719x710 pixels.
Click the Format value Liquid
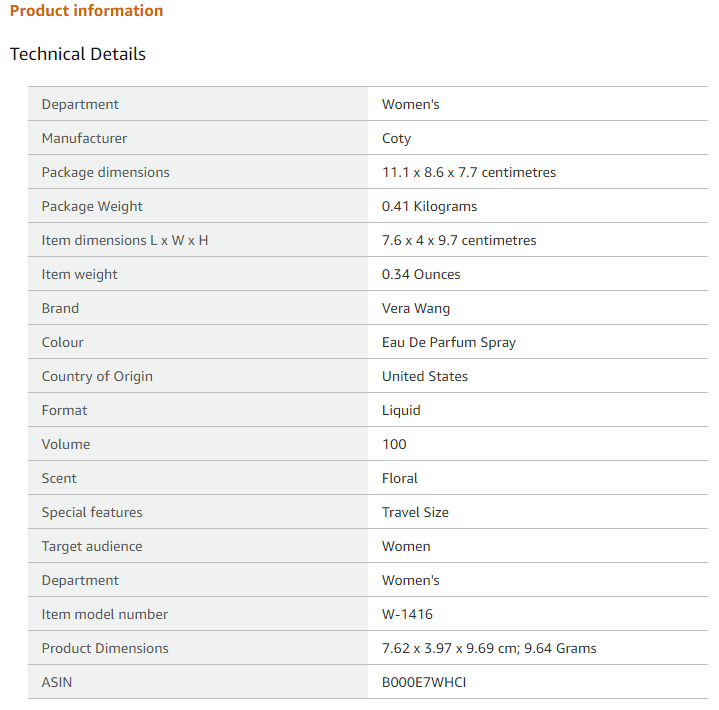click(401, 410)
